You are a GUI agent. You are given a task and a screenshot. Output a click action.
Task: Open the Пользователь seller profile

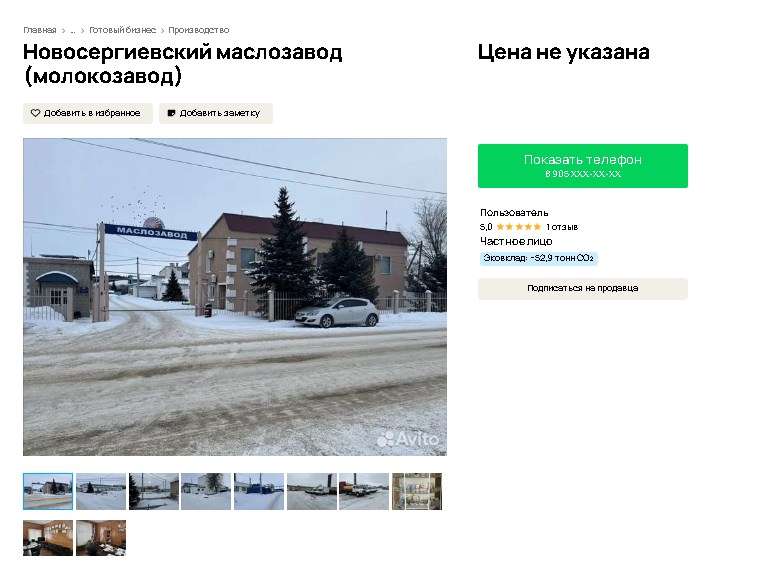click(x=514, y=213)
